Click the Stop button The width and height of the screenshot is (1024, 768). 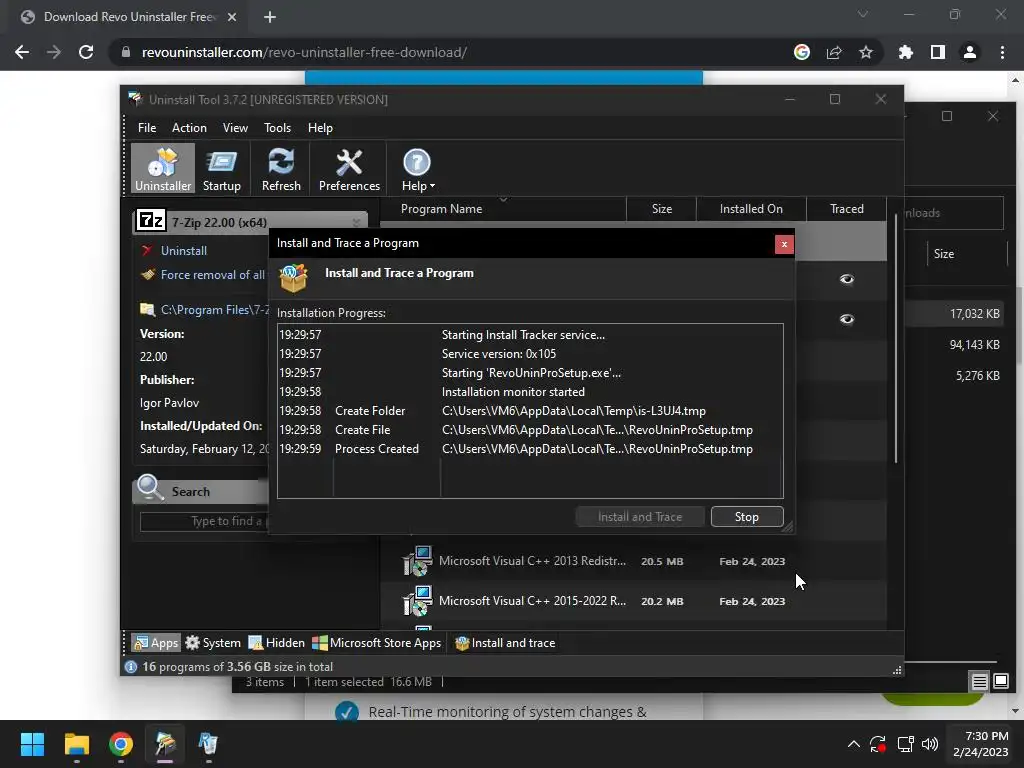(746, 517)
